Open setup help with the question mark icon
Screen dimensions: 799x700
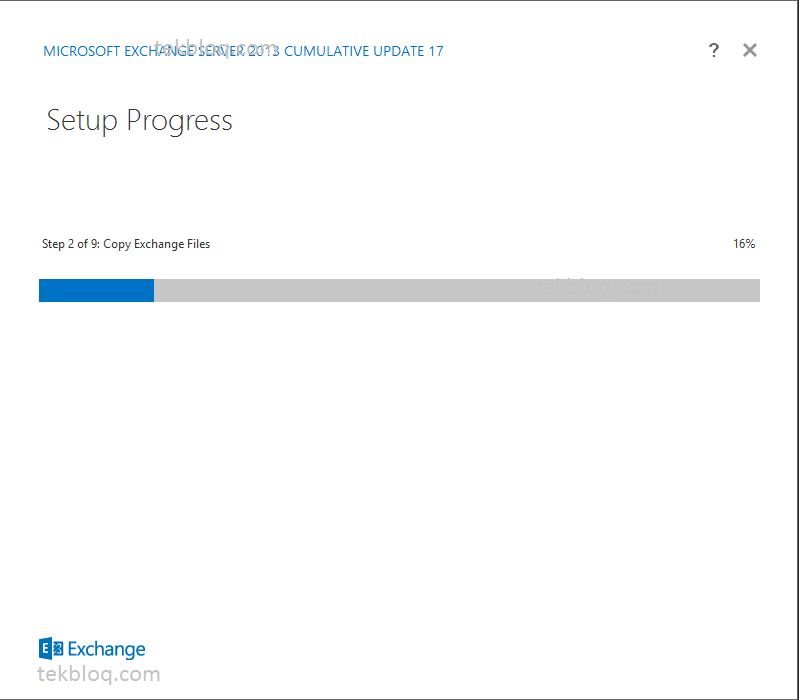(x=714, y=50)
